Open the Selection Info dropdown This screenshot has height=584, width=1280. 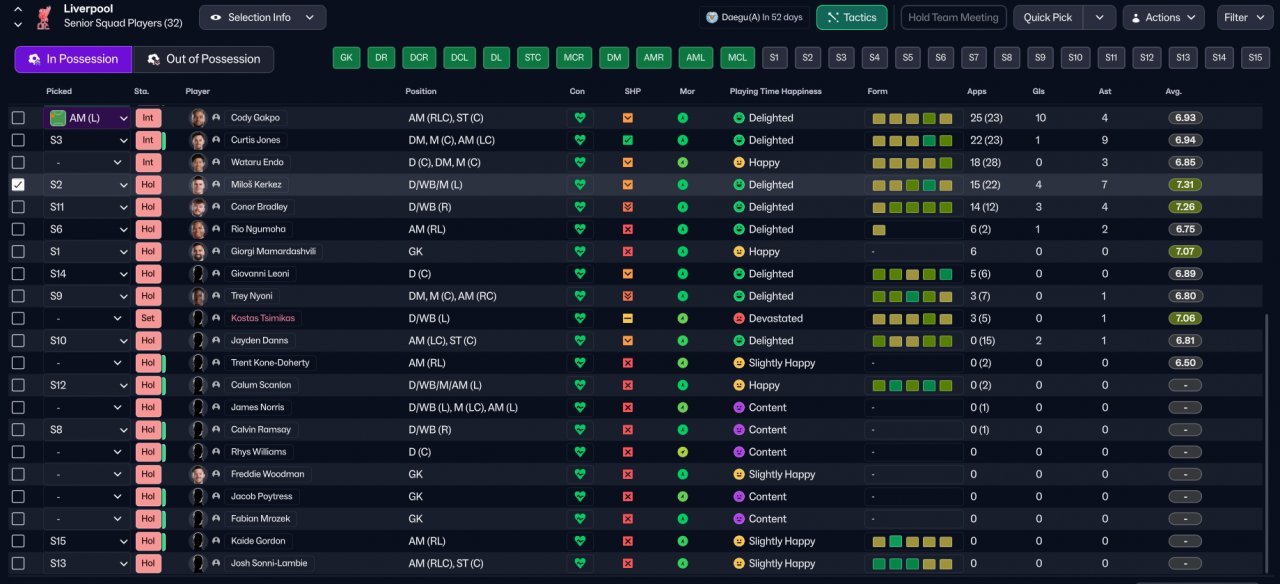pos(262,17)
